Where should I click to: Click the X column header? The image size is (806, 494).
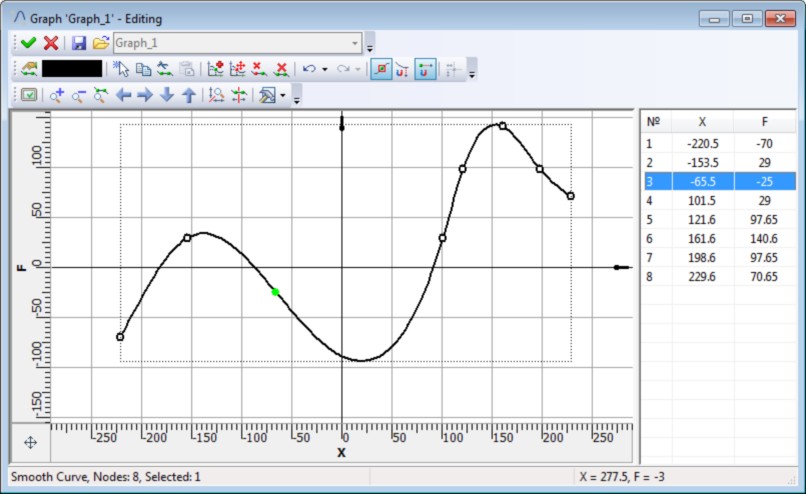702,121
